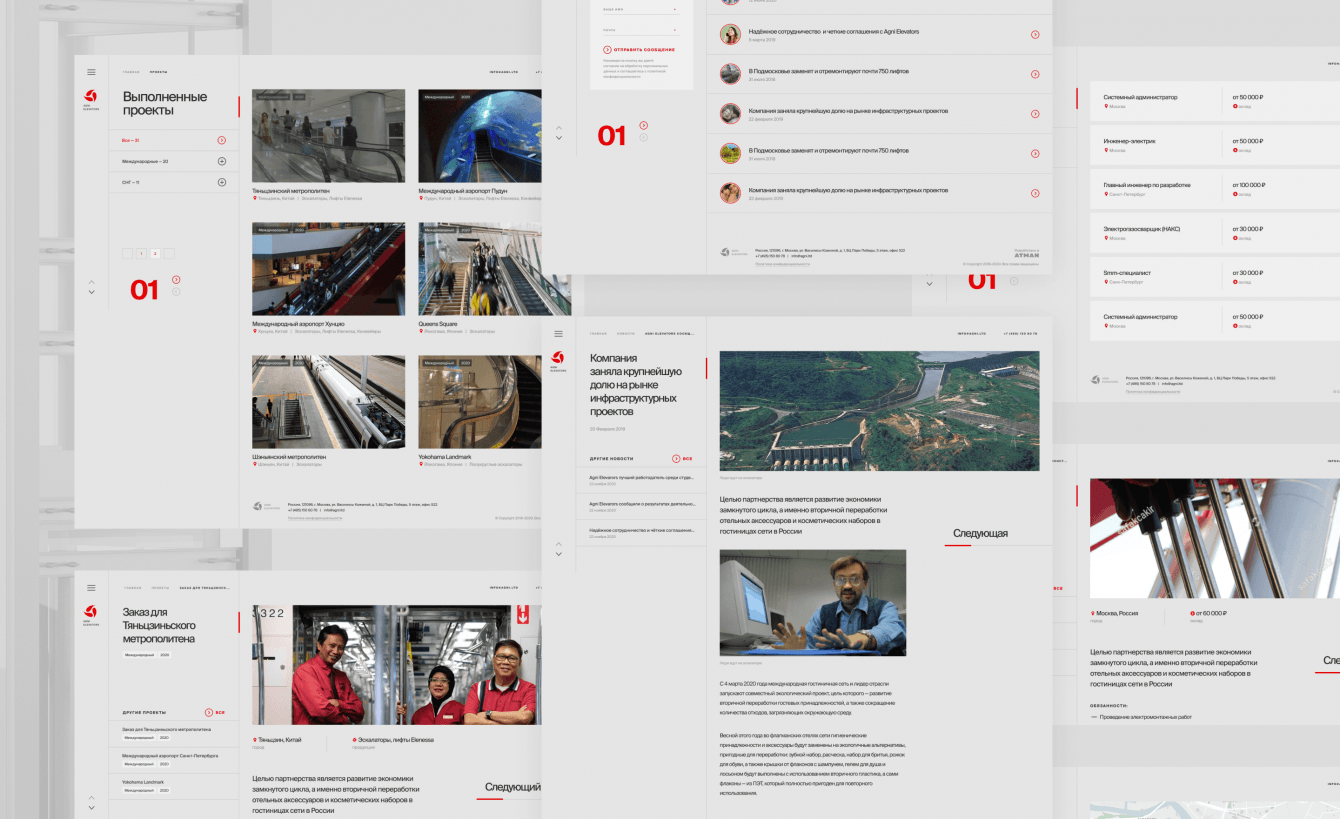Click grey previous arrow beside 01 on projects page
This screenshot has height=819, width=1340.
point(176,292)
